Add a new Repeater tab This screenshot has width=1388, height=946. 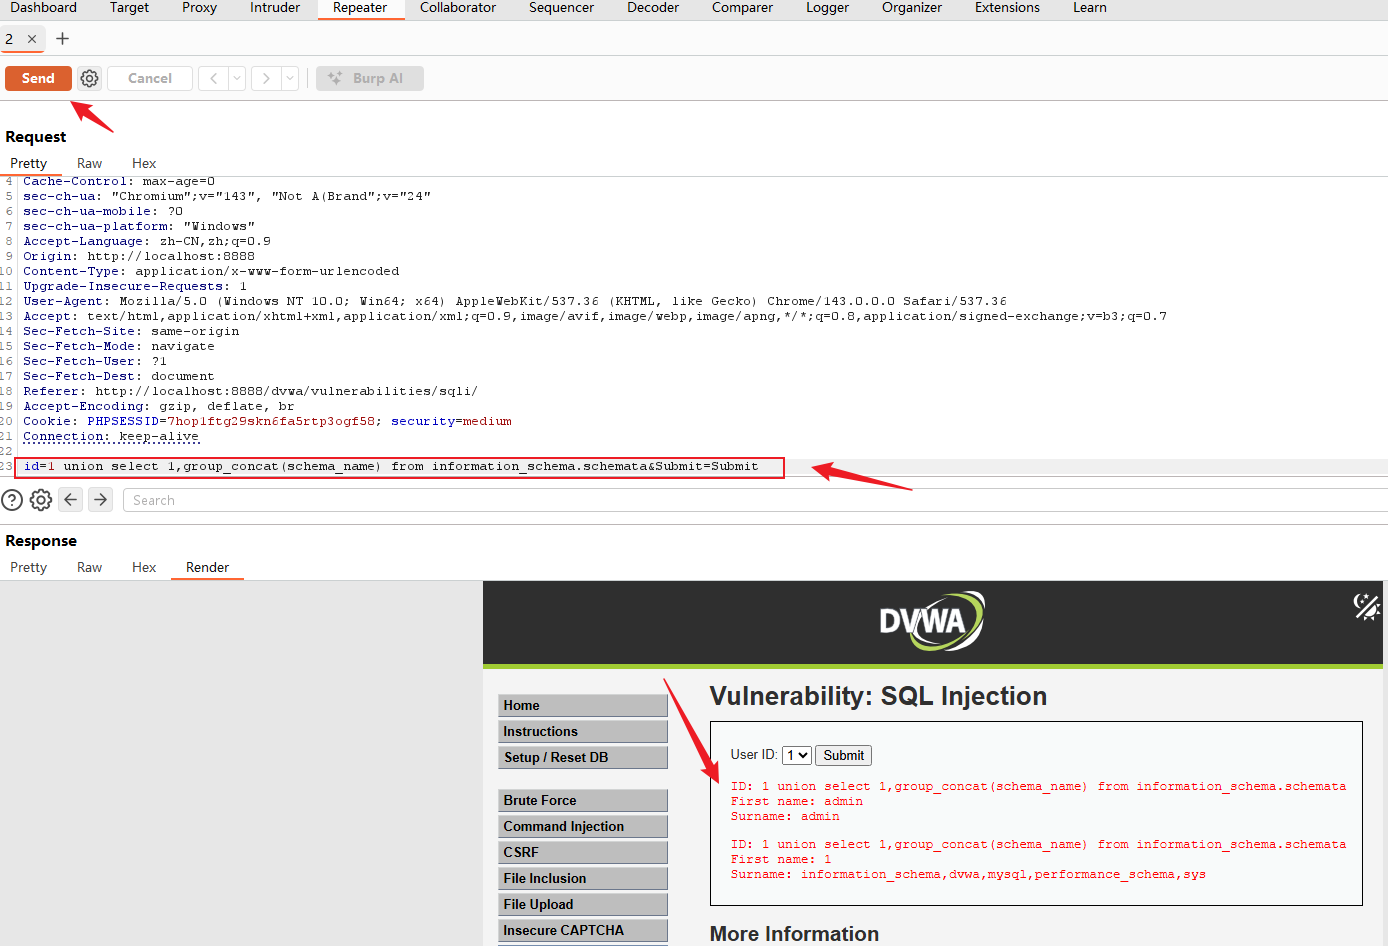(x=63, y=39)
